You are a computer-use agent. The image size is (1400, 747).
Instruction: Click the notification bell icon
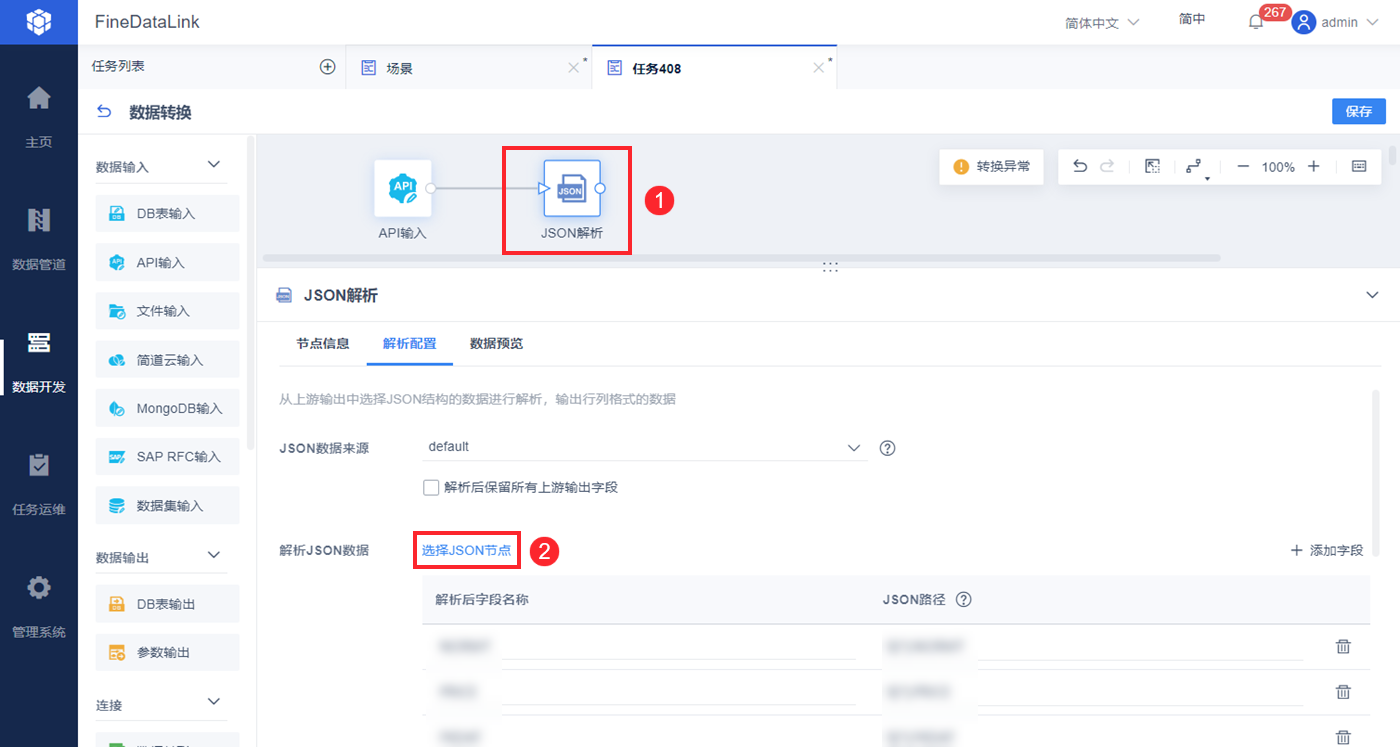tap(1256, 22)
